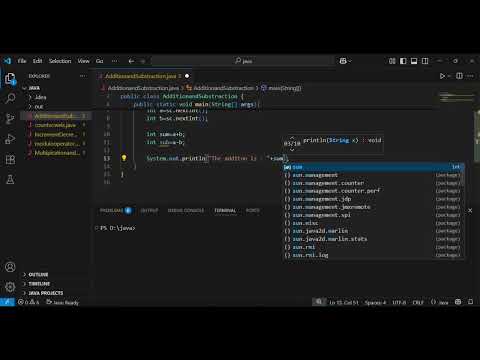Open the Source Control view
The image size is (480, 360).
pyautogui.click(x=10, y=119)
